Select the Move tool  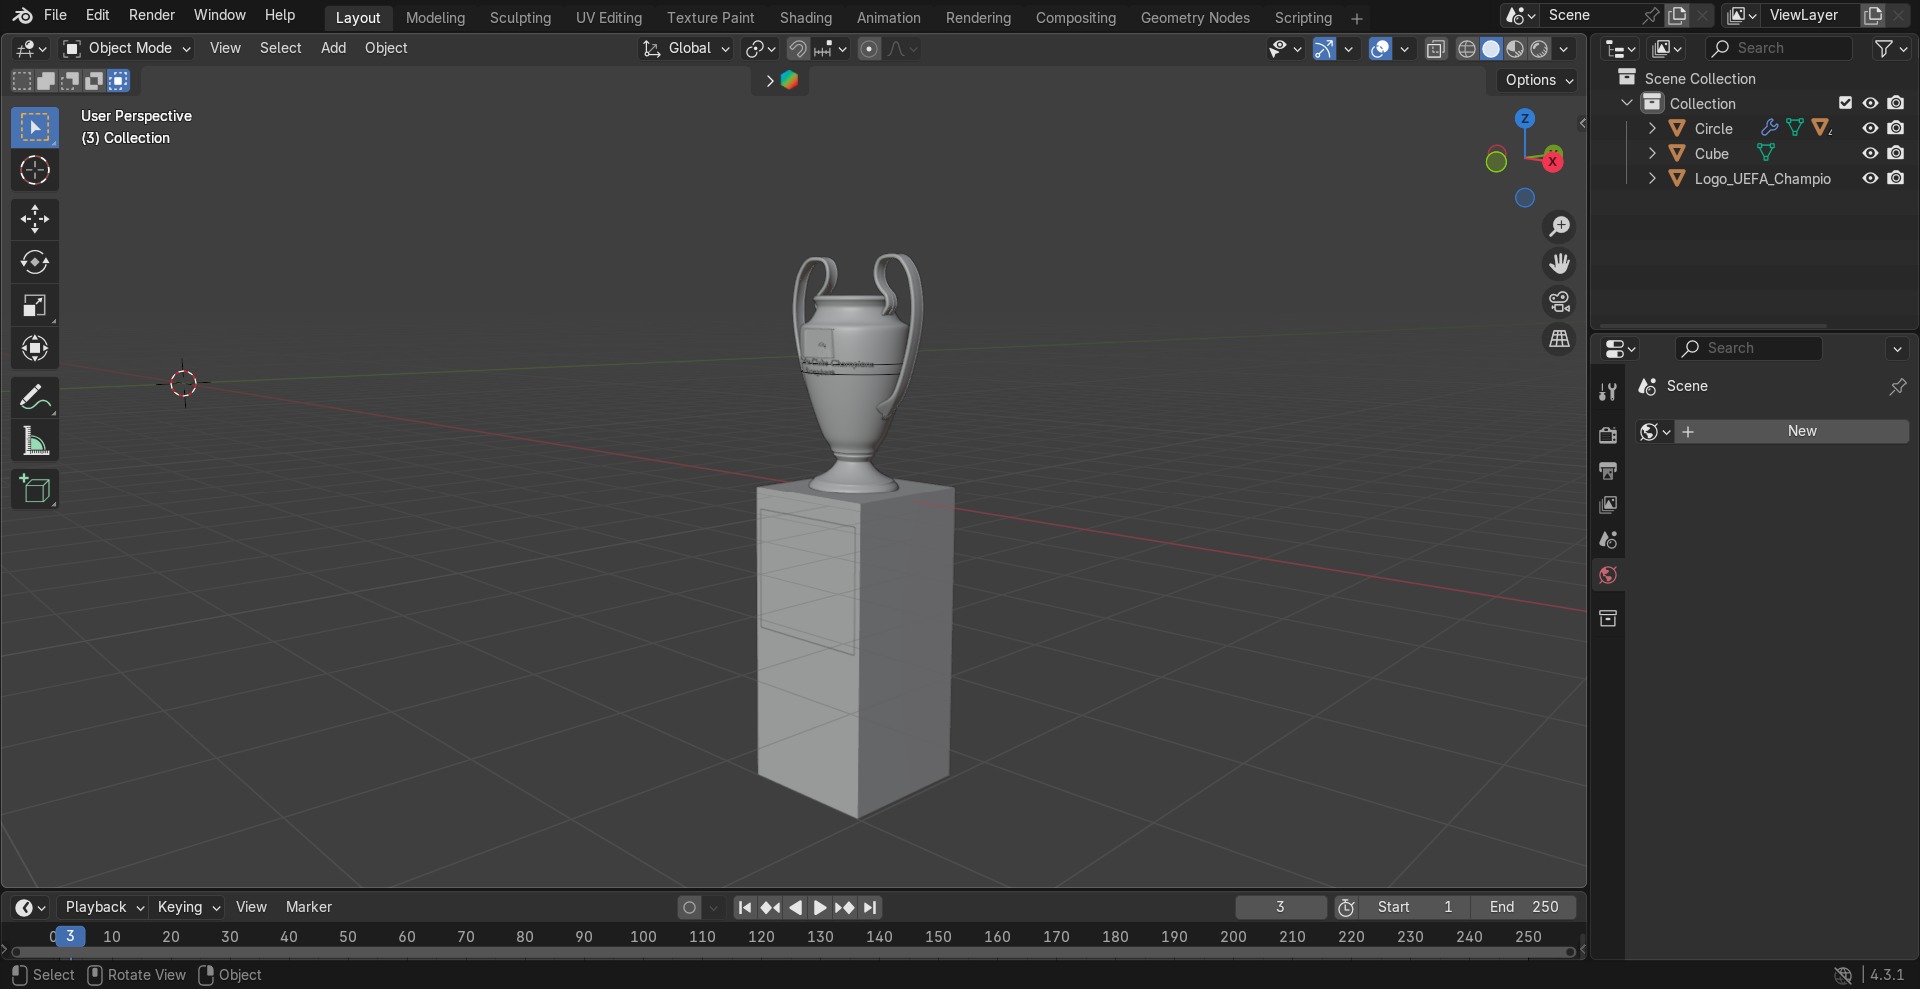click(35, 219)
